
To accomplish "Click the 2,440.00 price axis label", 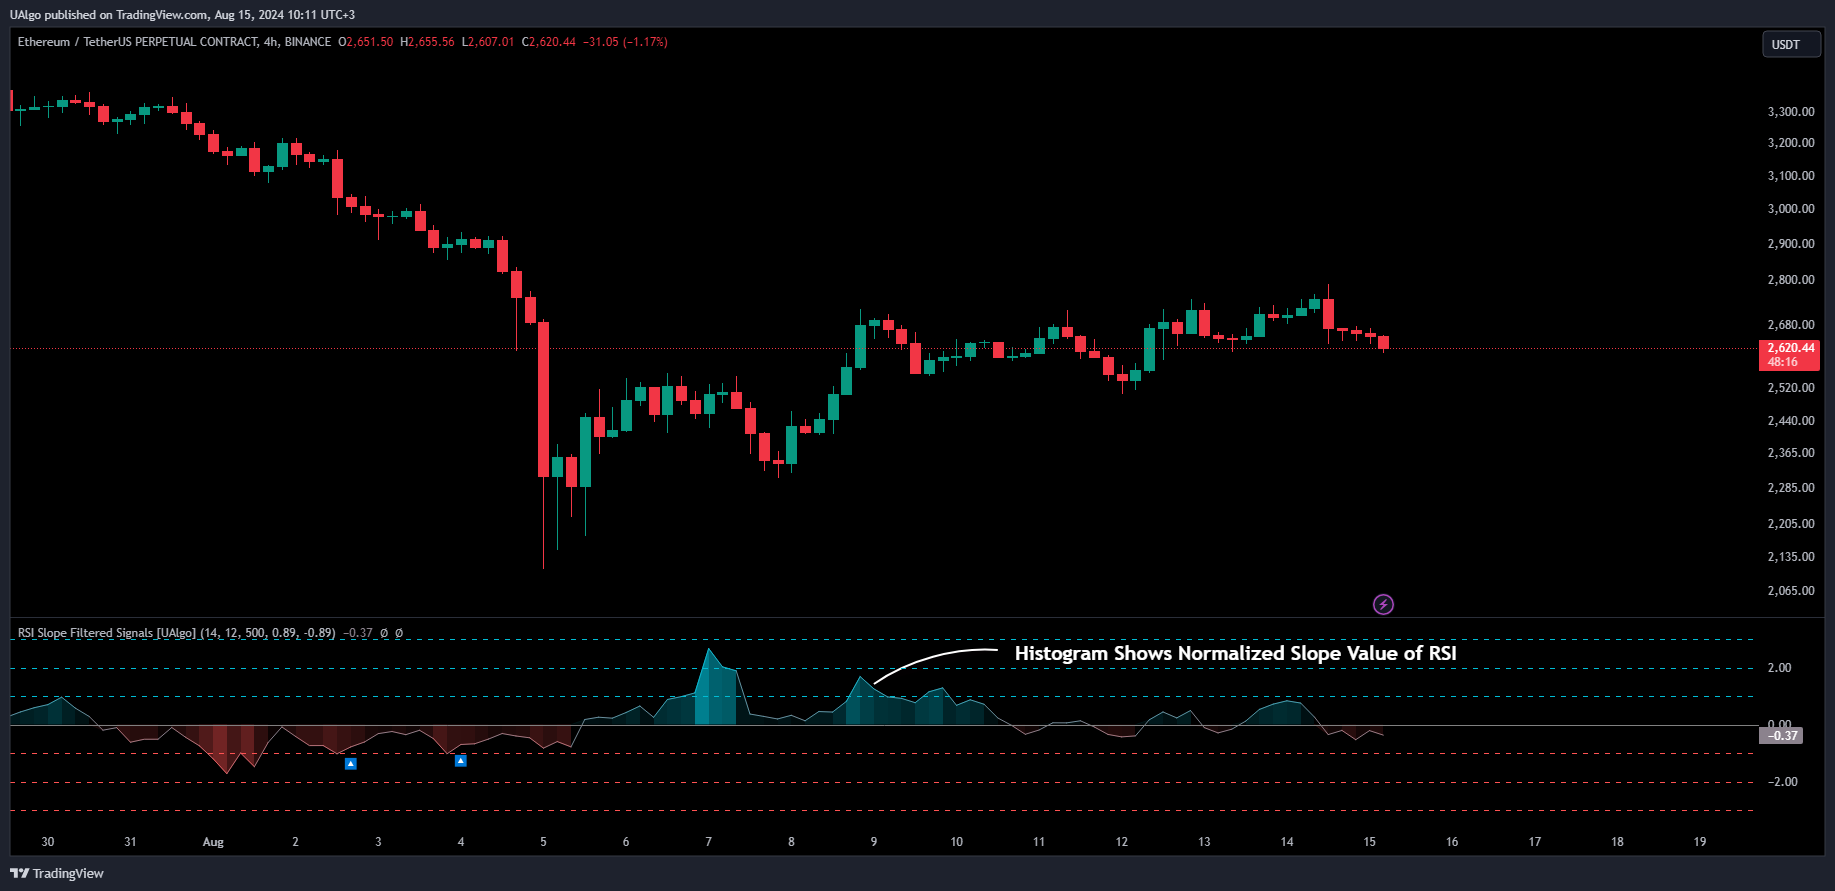I will click(1791, 421).
